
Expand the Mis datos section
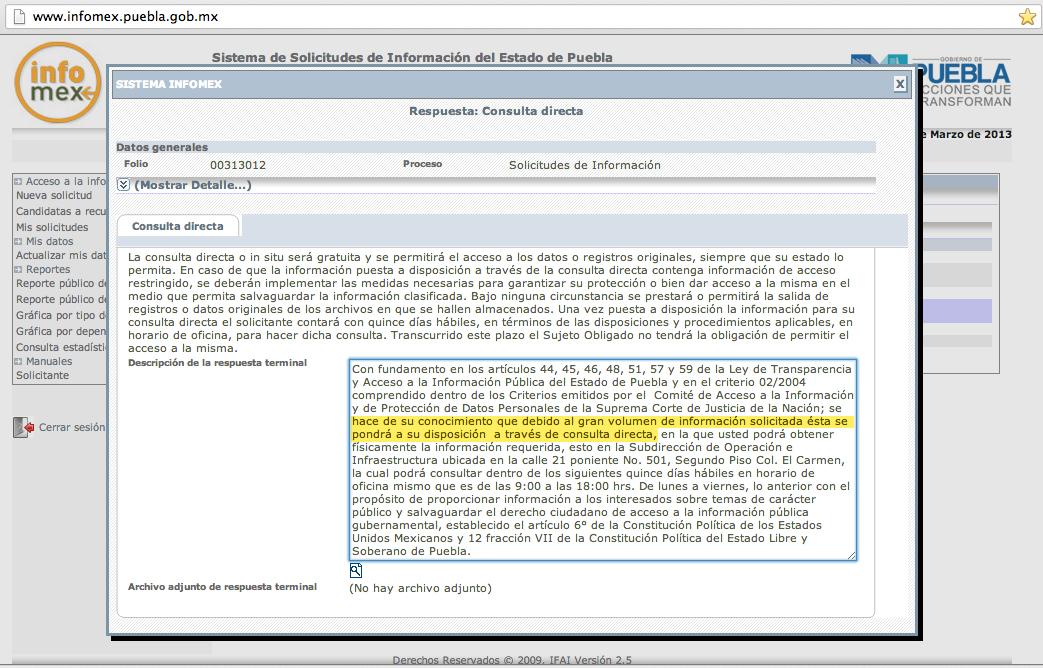(18, 241)
